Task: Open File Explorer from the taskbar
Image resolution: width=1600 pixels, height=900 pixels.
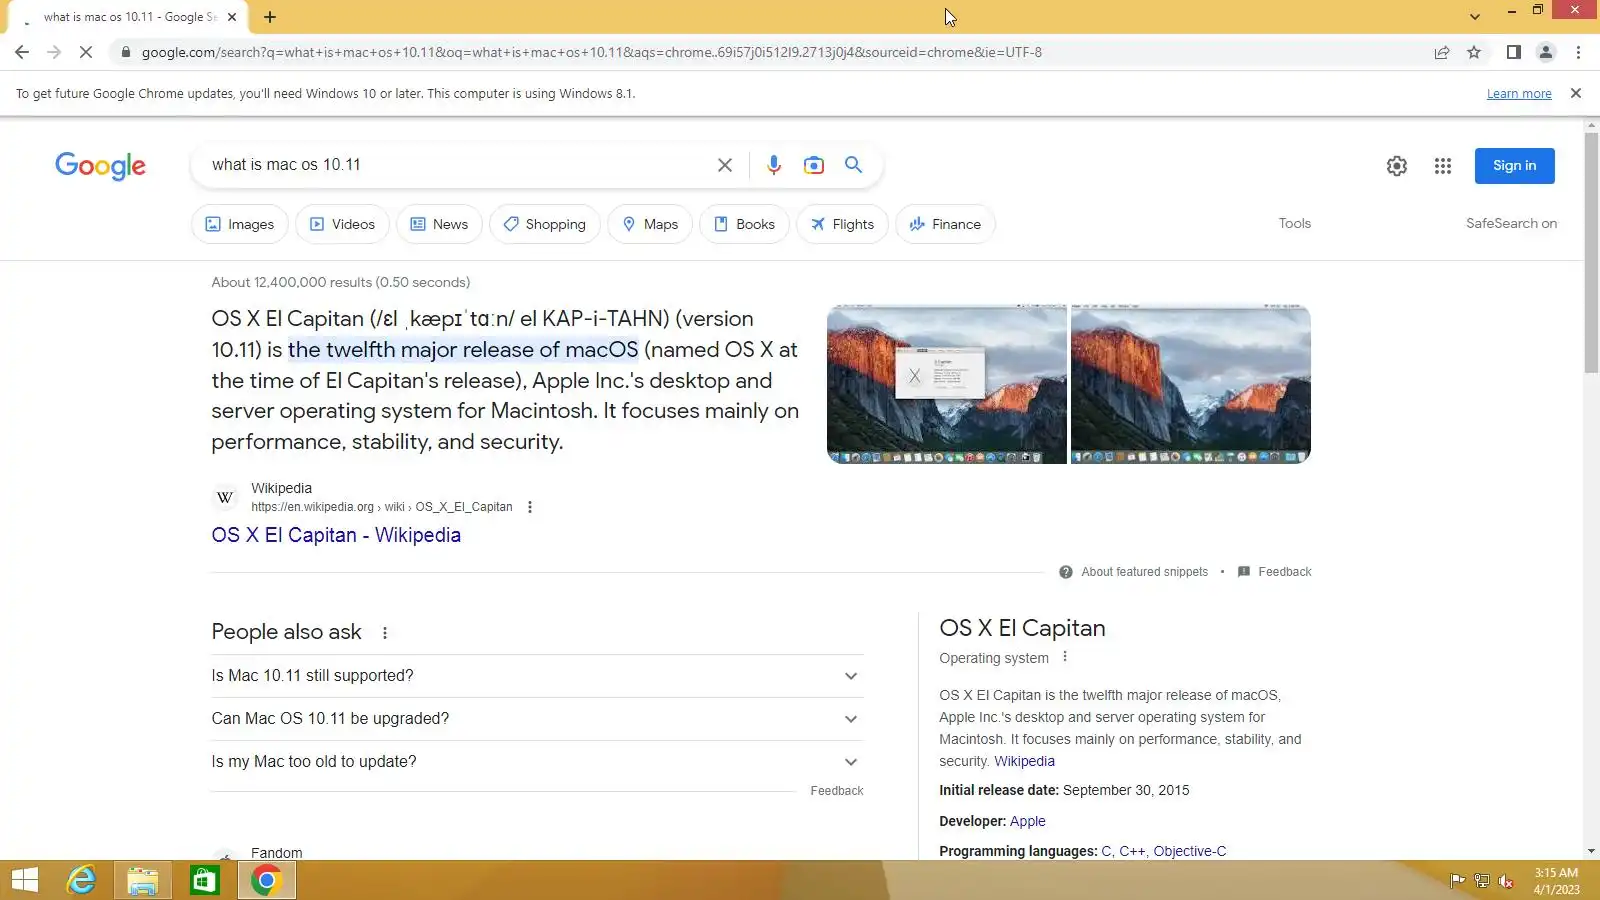Action: click(x=143, y=880)
